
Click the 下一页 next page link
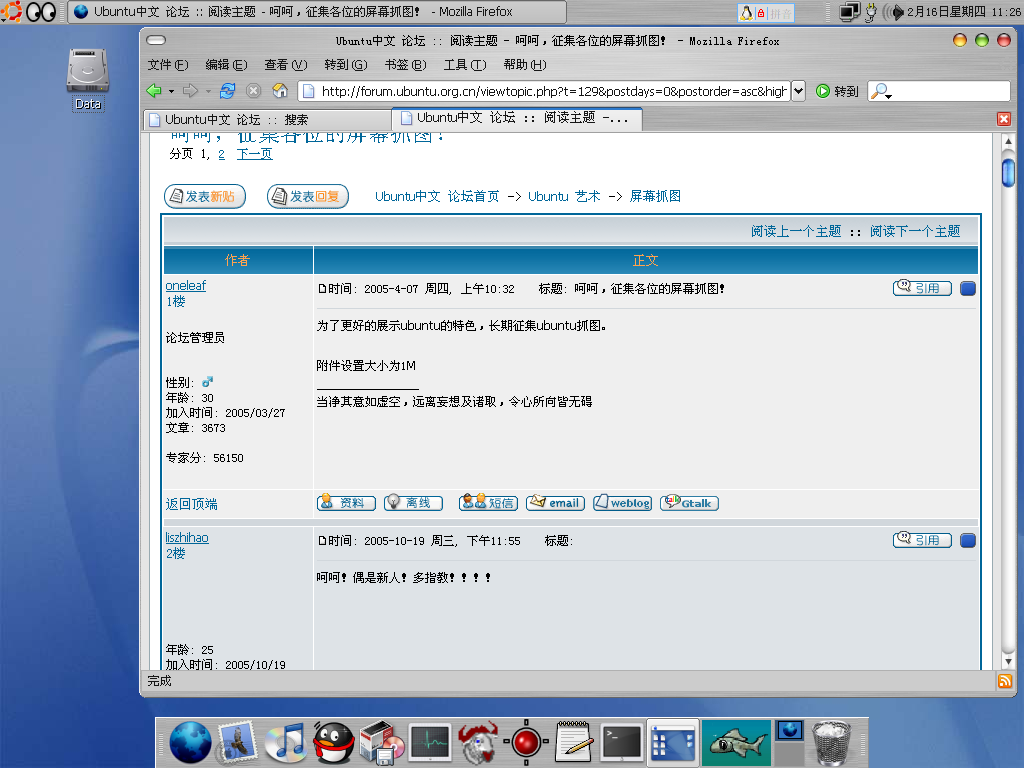pyautogui.click(x=254, y=154)
